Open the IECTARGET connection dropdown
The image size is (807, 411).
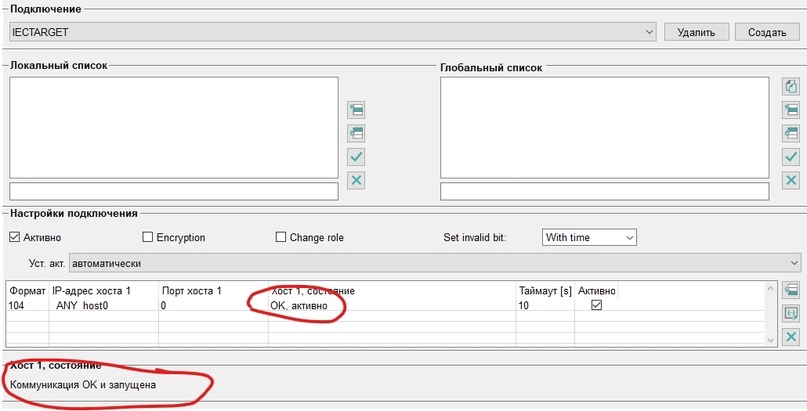(332, 32)
